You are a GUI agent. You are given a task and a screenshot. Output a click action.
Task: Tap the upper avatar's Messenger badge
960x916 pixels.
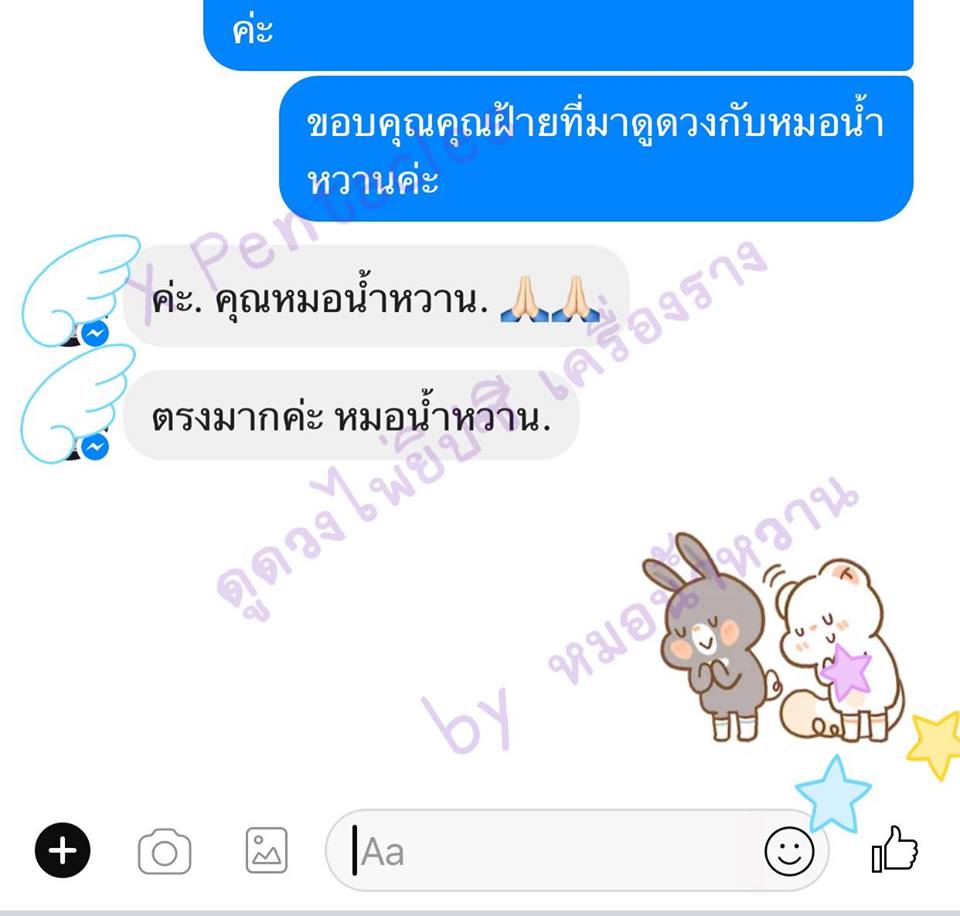96,333
